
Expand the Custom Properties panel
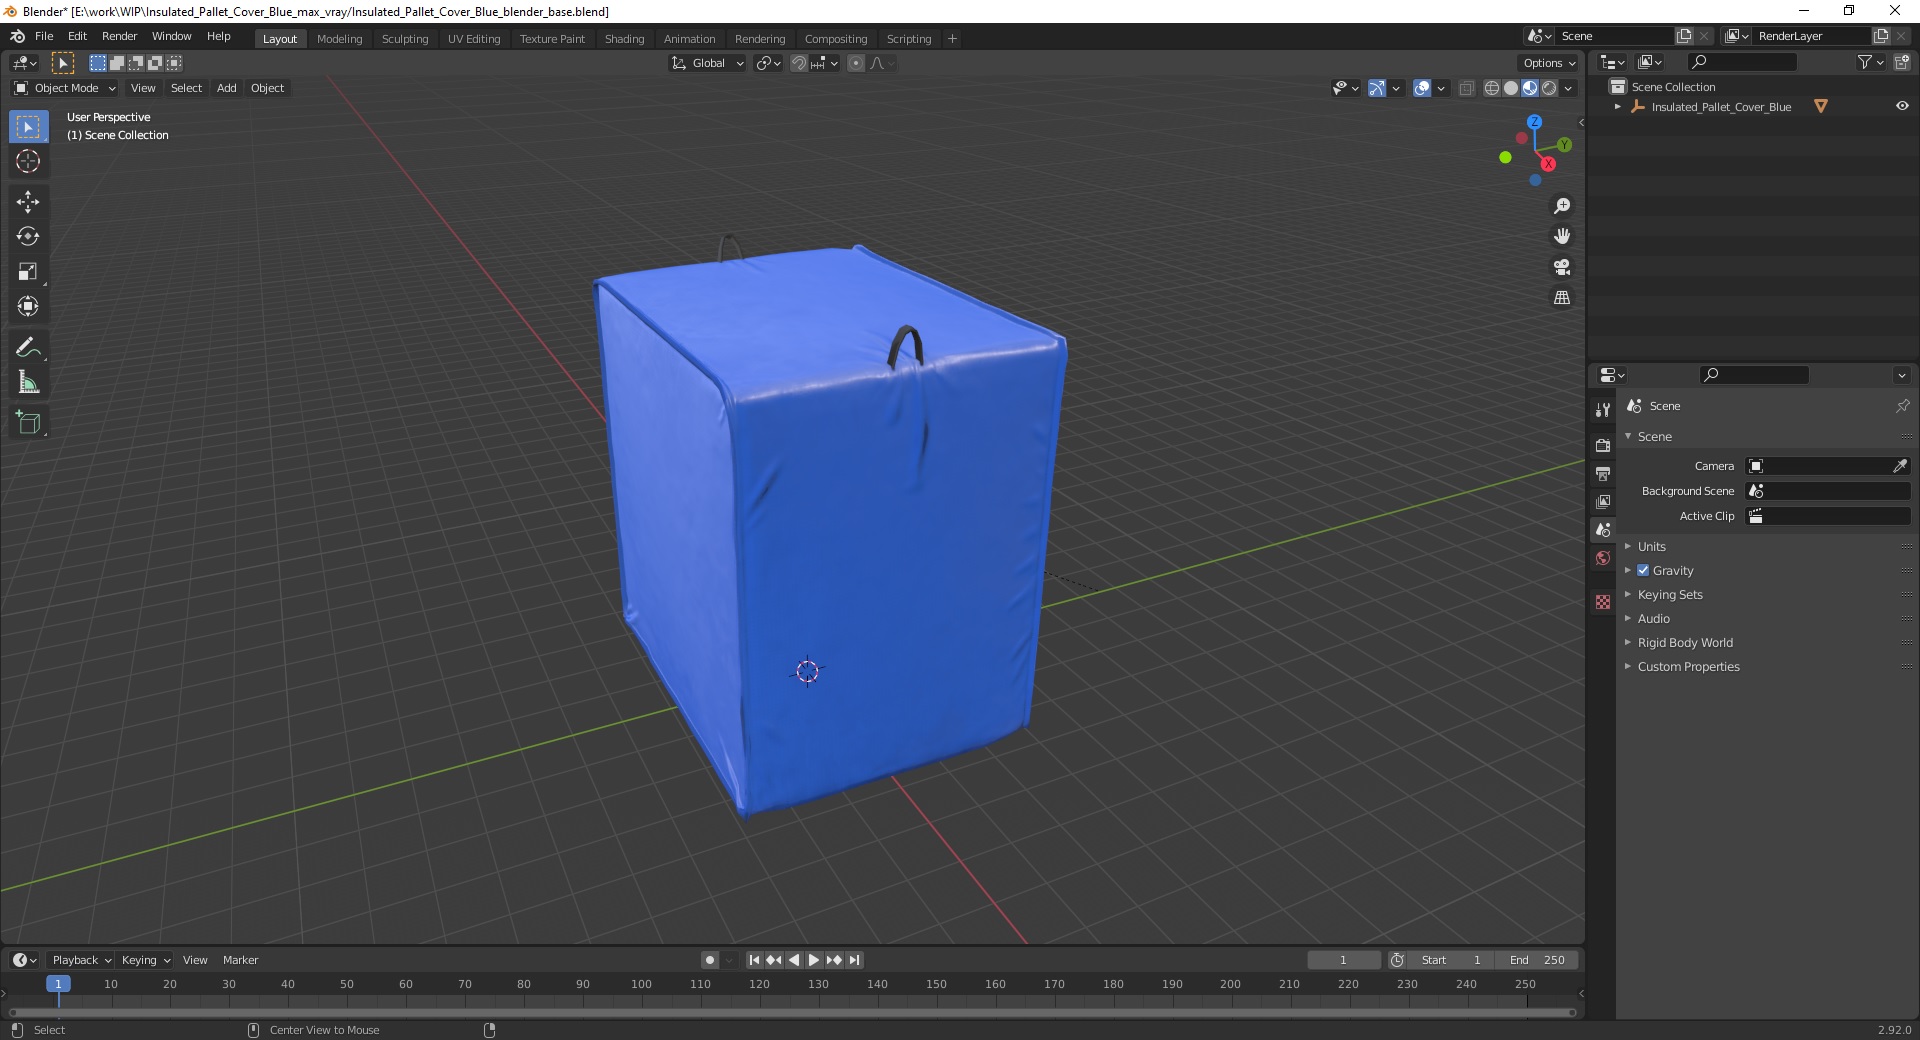click(x=1688, y=666)
